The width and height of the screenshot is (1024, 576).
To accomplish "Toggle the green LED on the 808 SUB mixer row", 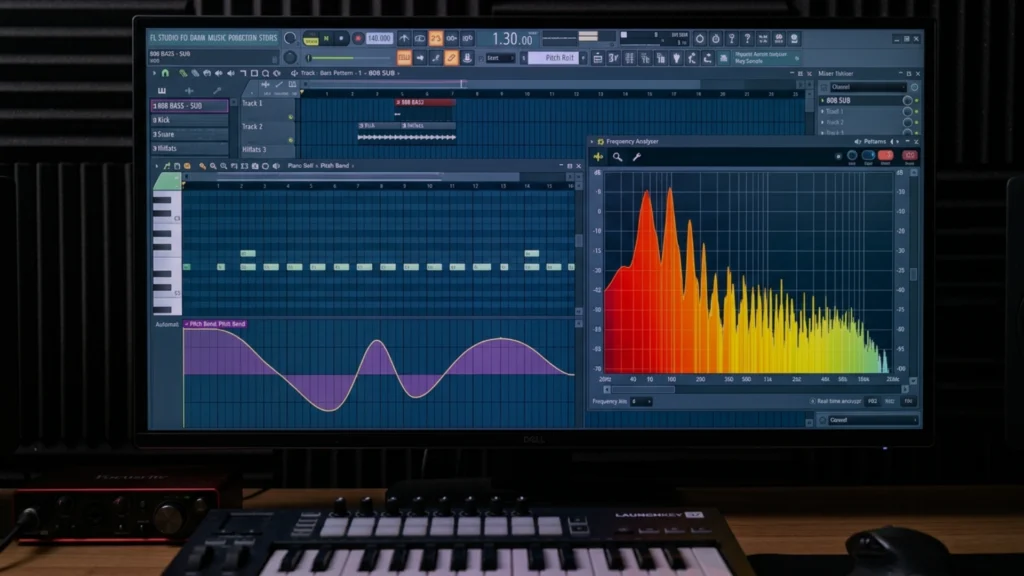I will (x=916, y=101).
